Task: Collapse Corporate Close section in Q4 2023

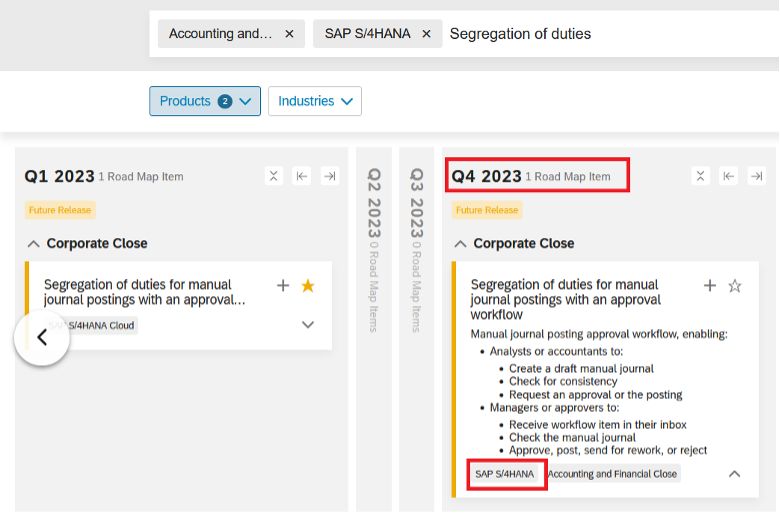Action: pos(460,244)
